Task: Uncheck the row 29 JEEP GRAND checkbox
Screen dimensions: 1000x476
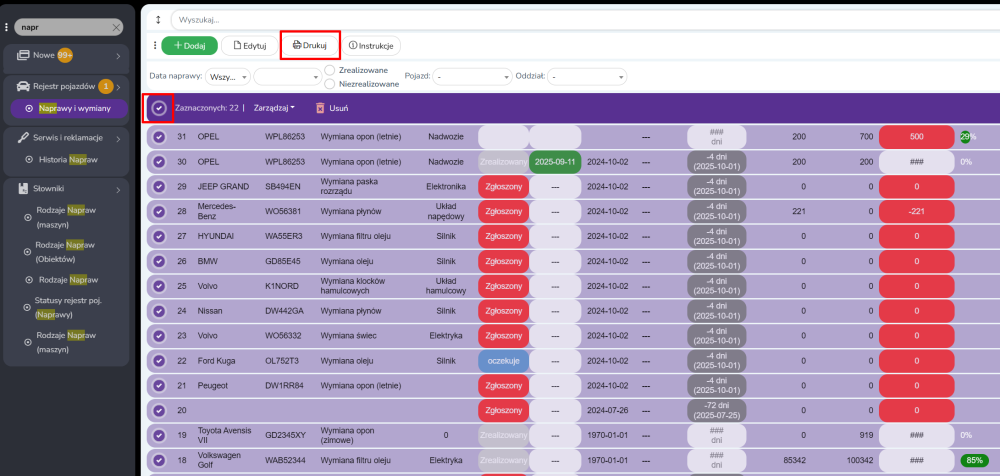Action: [159, 186]
